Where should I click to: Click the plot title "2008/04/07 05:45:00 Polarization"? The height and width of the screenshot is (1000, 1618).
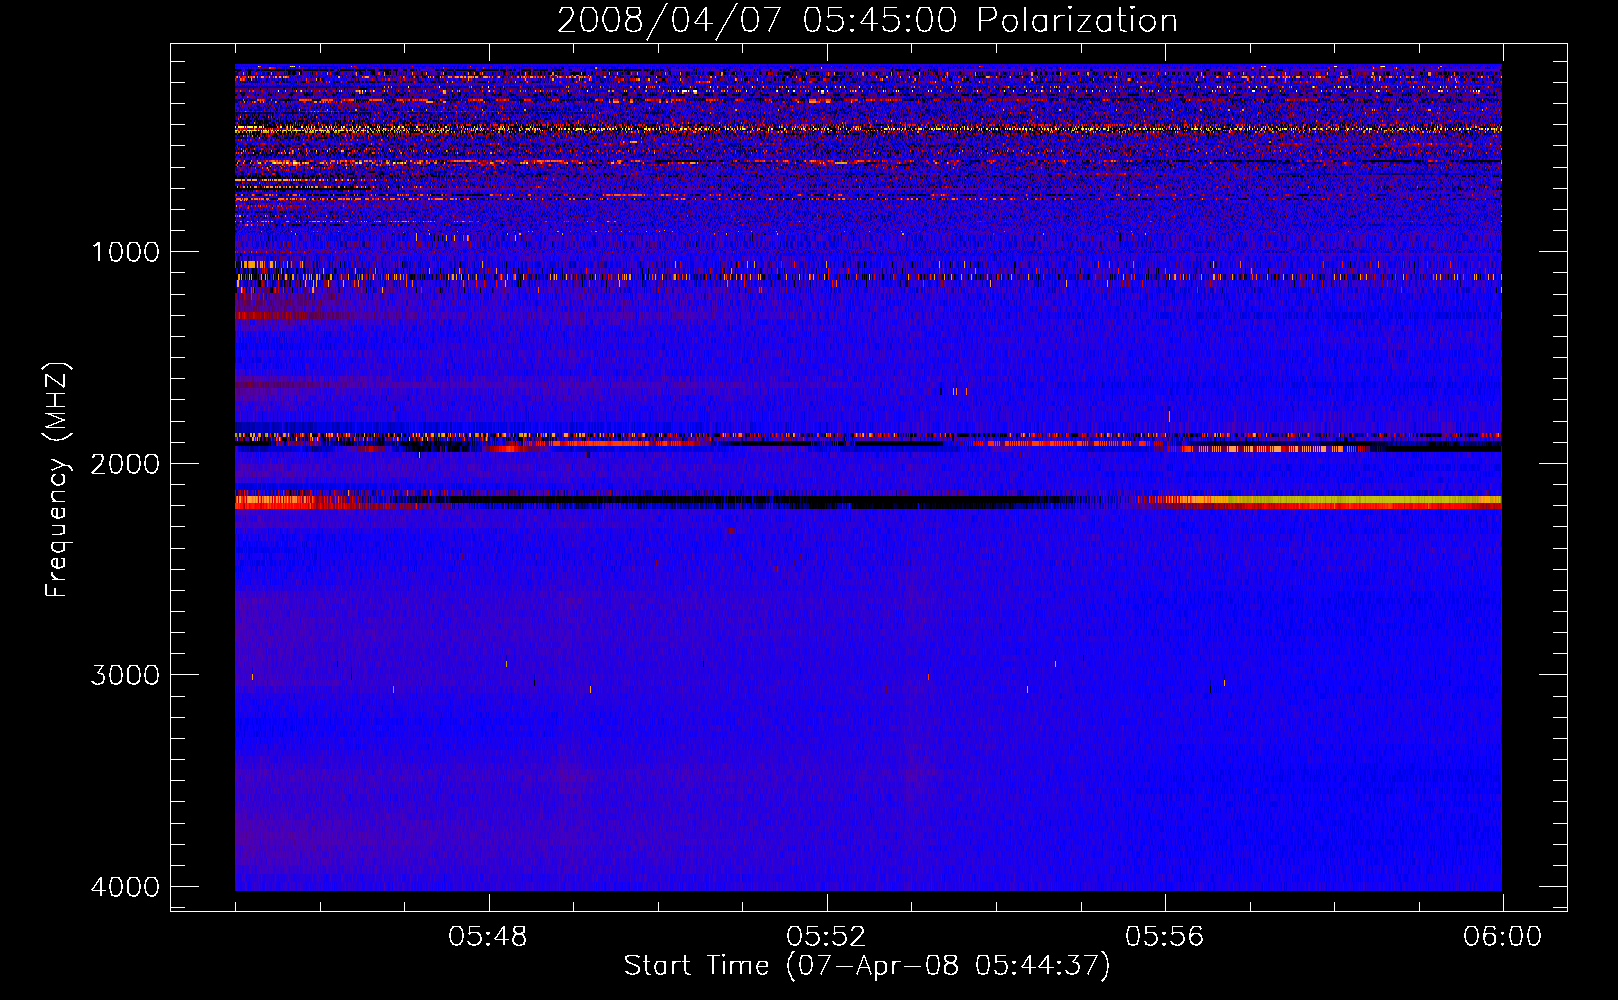click(867, 20)
